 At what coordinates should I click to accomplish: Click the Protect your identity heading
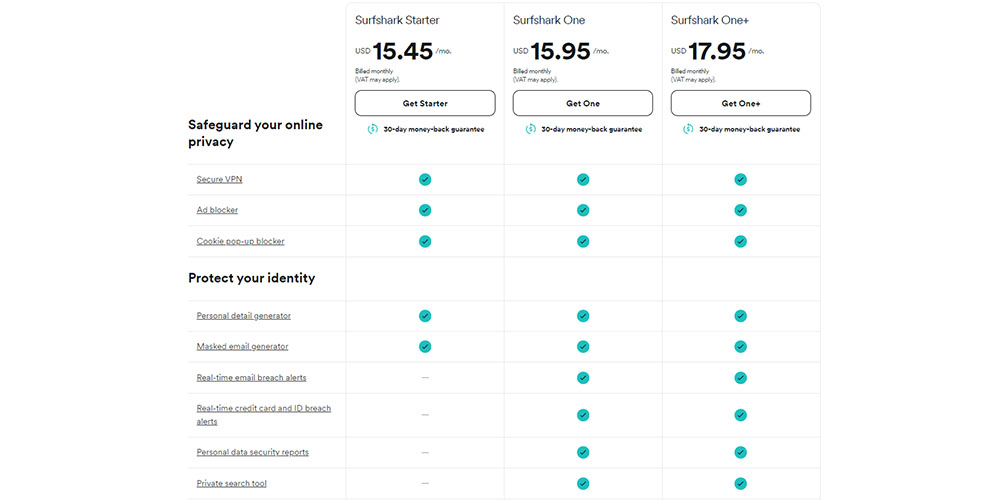[x=251, y=278]
